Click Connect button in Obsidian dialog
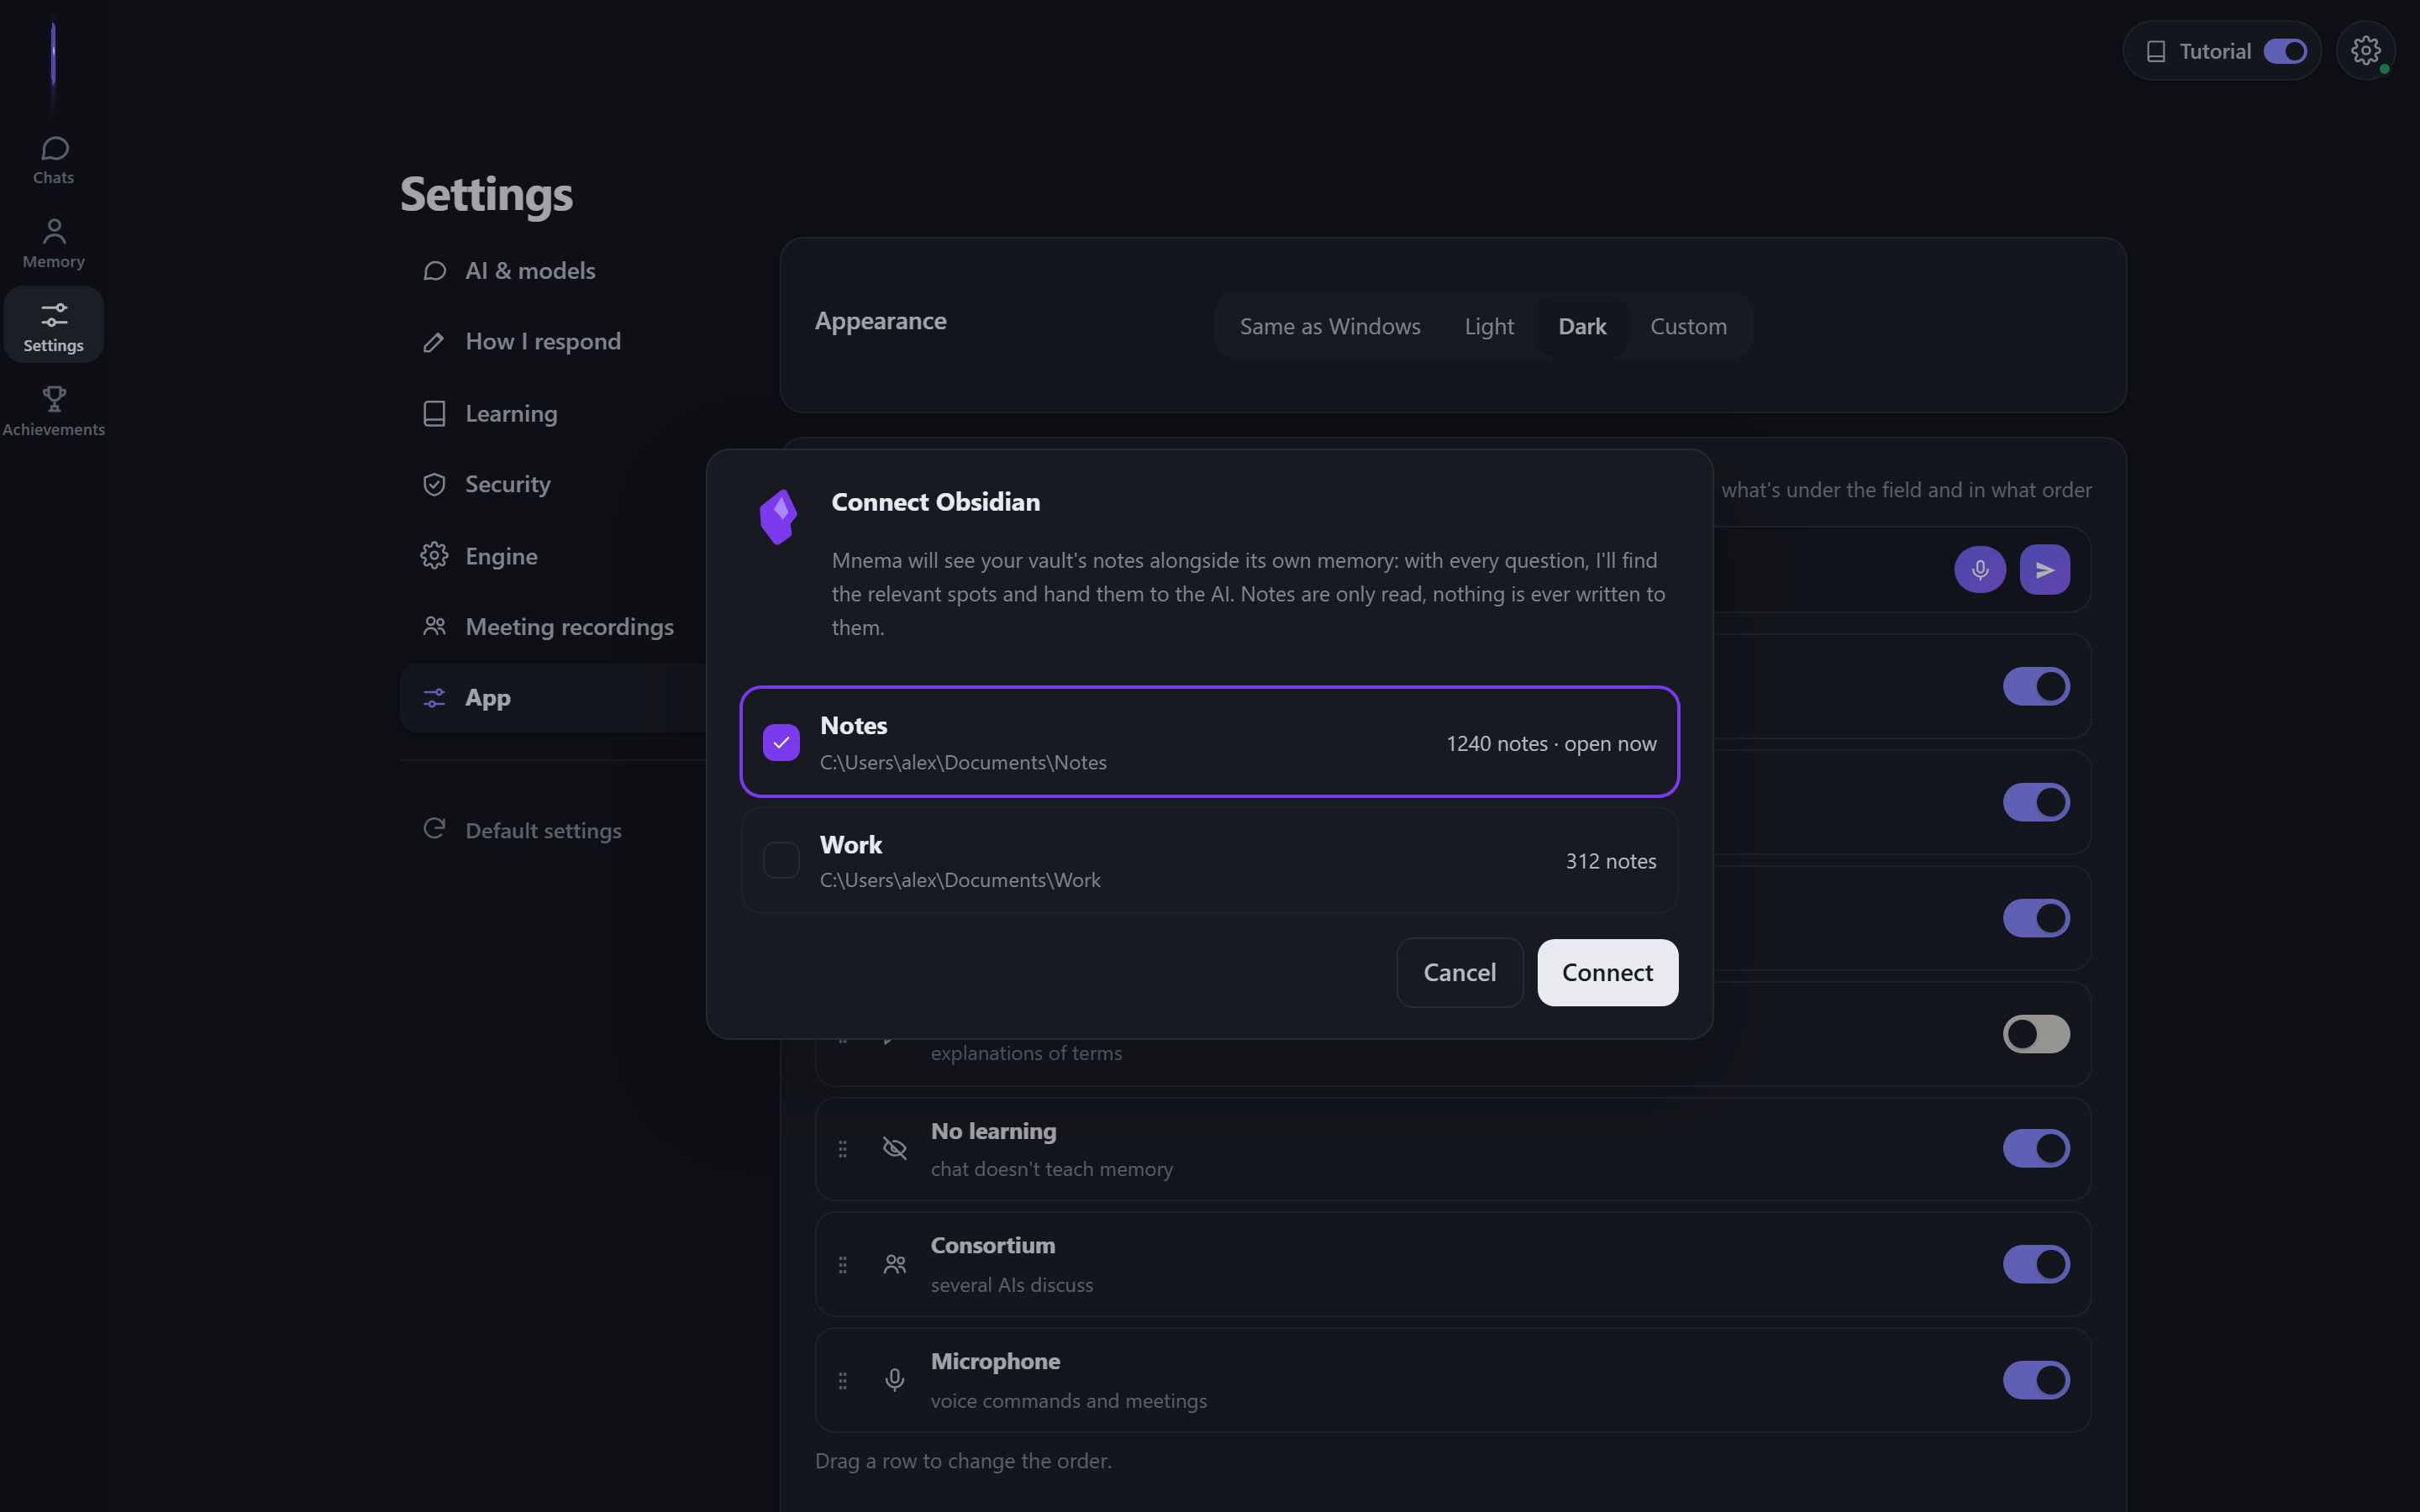This screenshot has width=2420, height=1512. 1607,972
